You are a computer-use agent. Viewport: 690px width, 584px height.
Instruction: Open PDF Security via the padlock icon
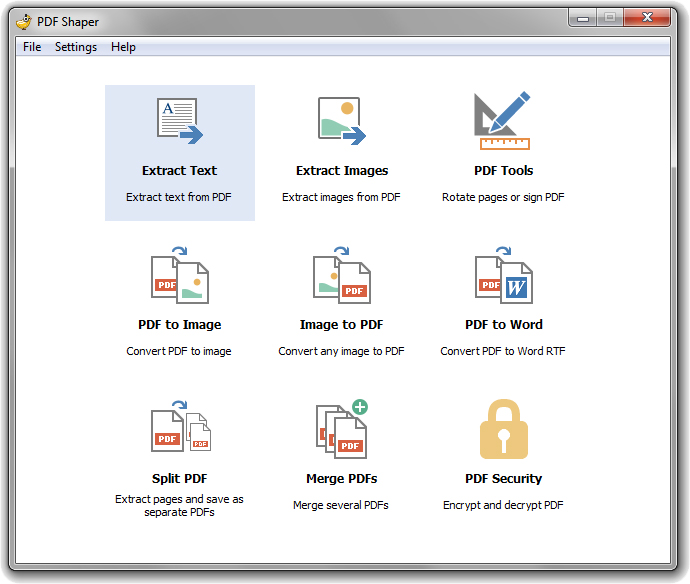[x=503, y=429]
